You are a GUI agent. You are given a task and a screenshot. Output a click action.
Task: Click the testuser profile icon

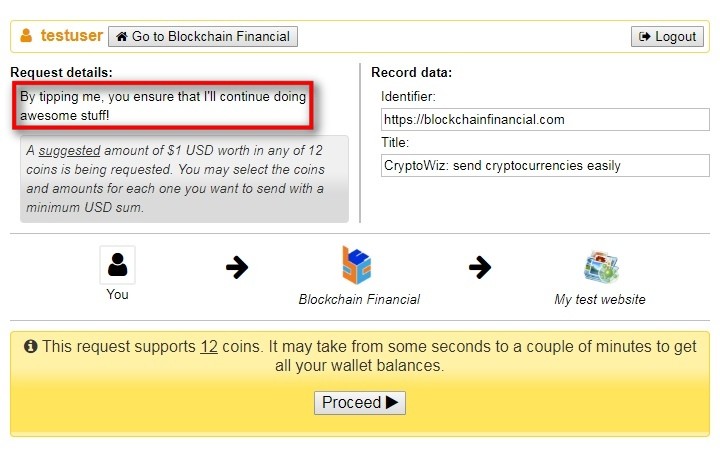[26, 36]
